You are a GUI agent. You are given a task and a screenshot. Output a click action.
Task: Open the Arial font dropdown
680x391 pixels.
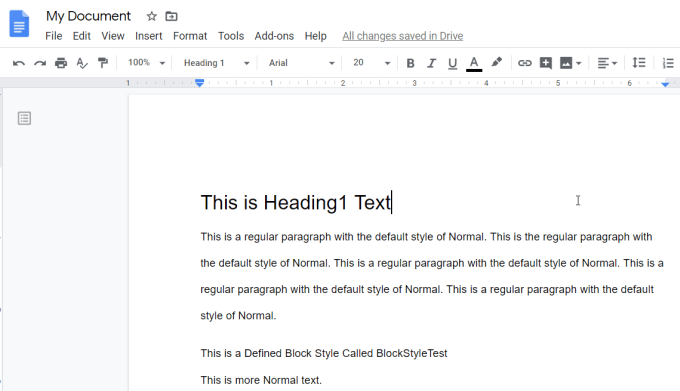301,63
